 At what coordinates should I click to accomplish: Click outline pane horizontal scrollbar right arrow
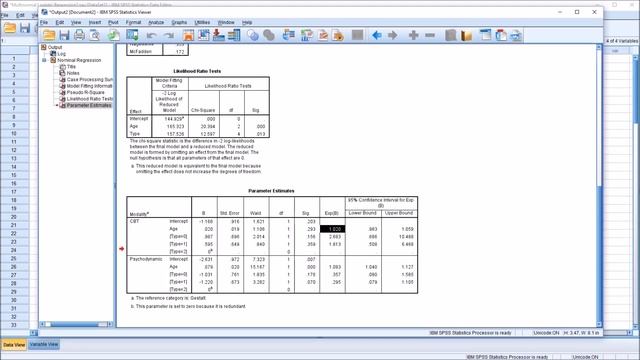[109, 324]
